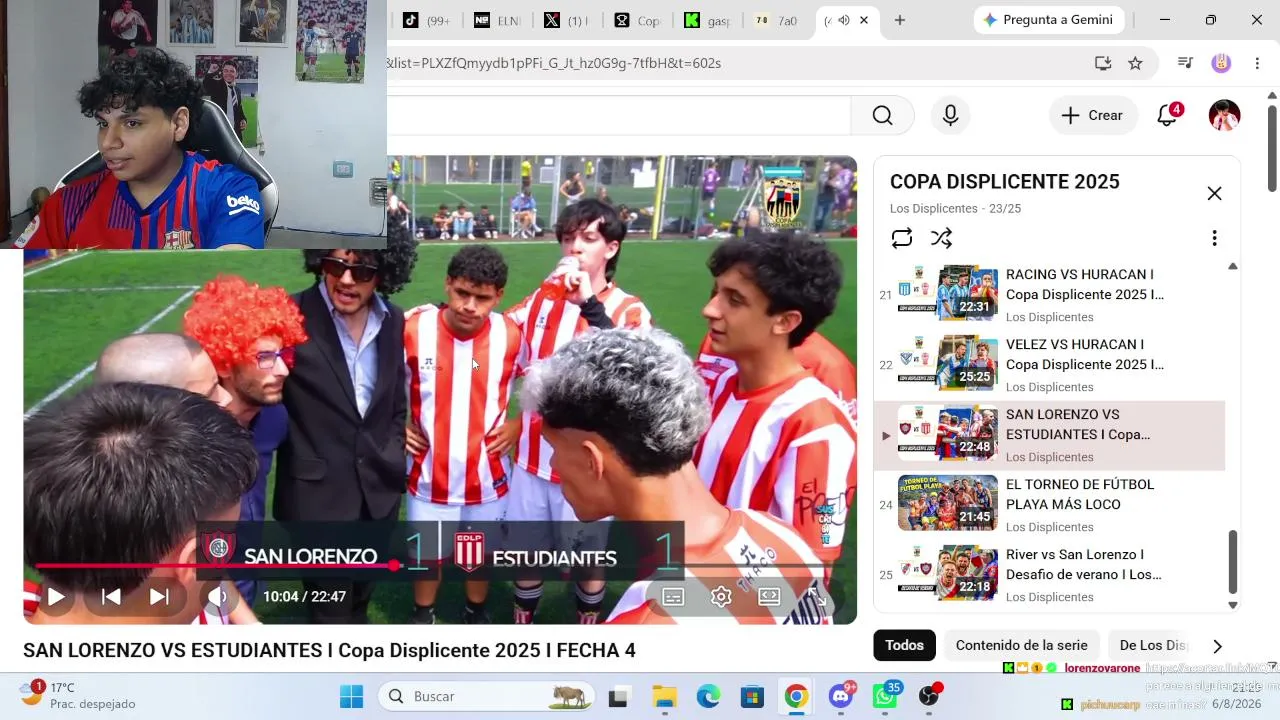Skip to the previous playlist video

pyautogui.click(x=111, y=597)
